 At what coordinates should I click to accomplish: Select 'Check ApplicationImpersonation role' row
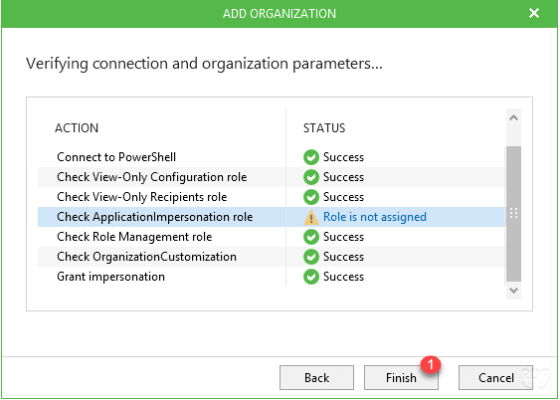click(x=272, y=217)
